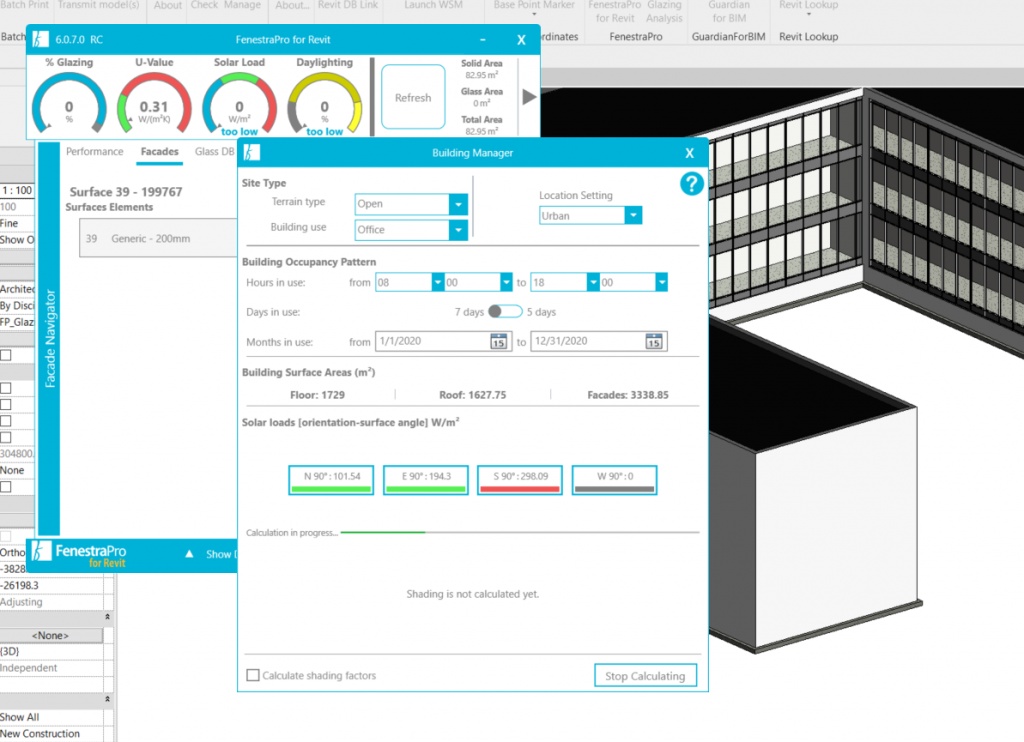1024x742 pixels.
Task: Click the Guardian for BIM ribbon button
Action: [x=729, y=12]
